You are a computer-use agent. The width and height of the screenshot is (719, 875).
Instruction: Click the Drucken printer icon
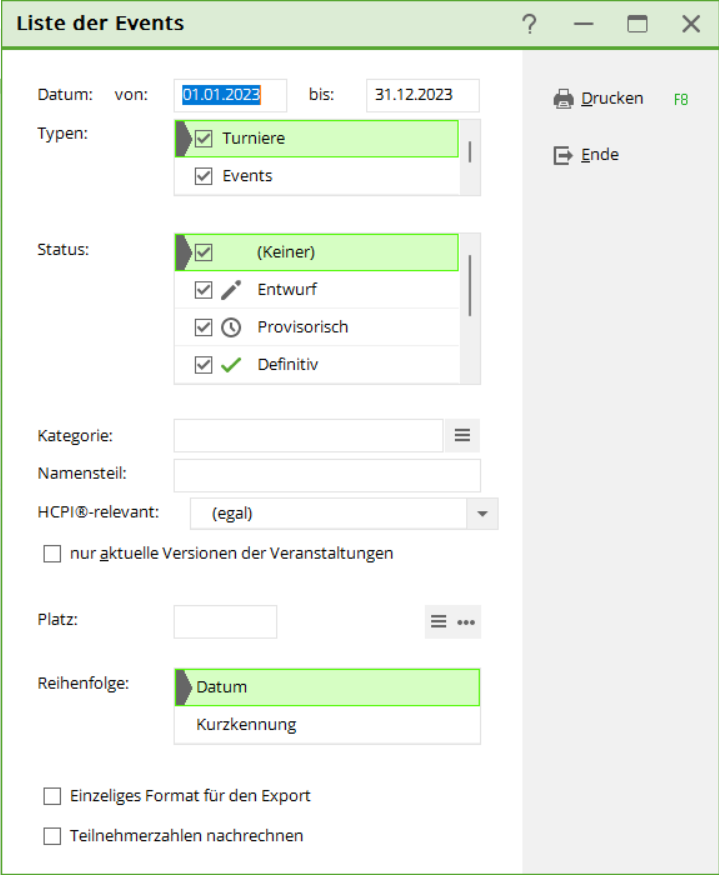[563, 99]
